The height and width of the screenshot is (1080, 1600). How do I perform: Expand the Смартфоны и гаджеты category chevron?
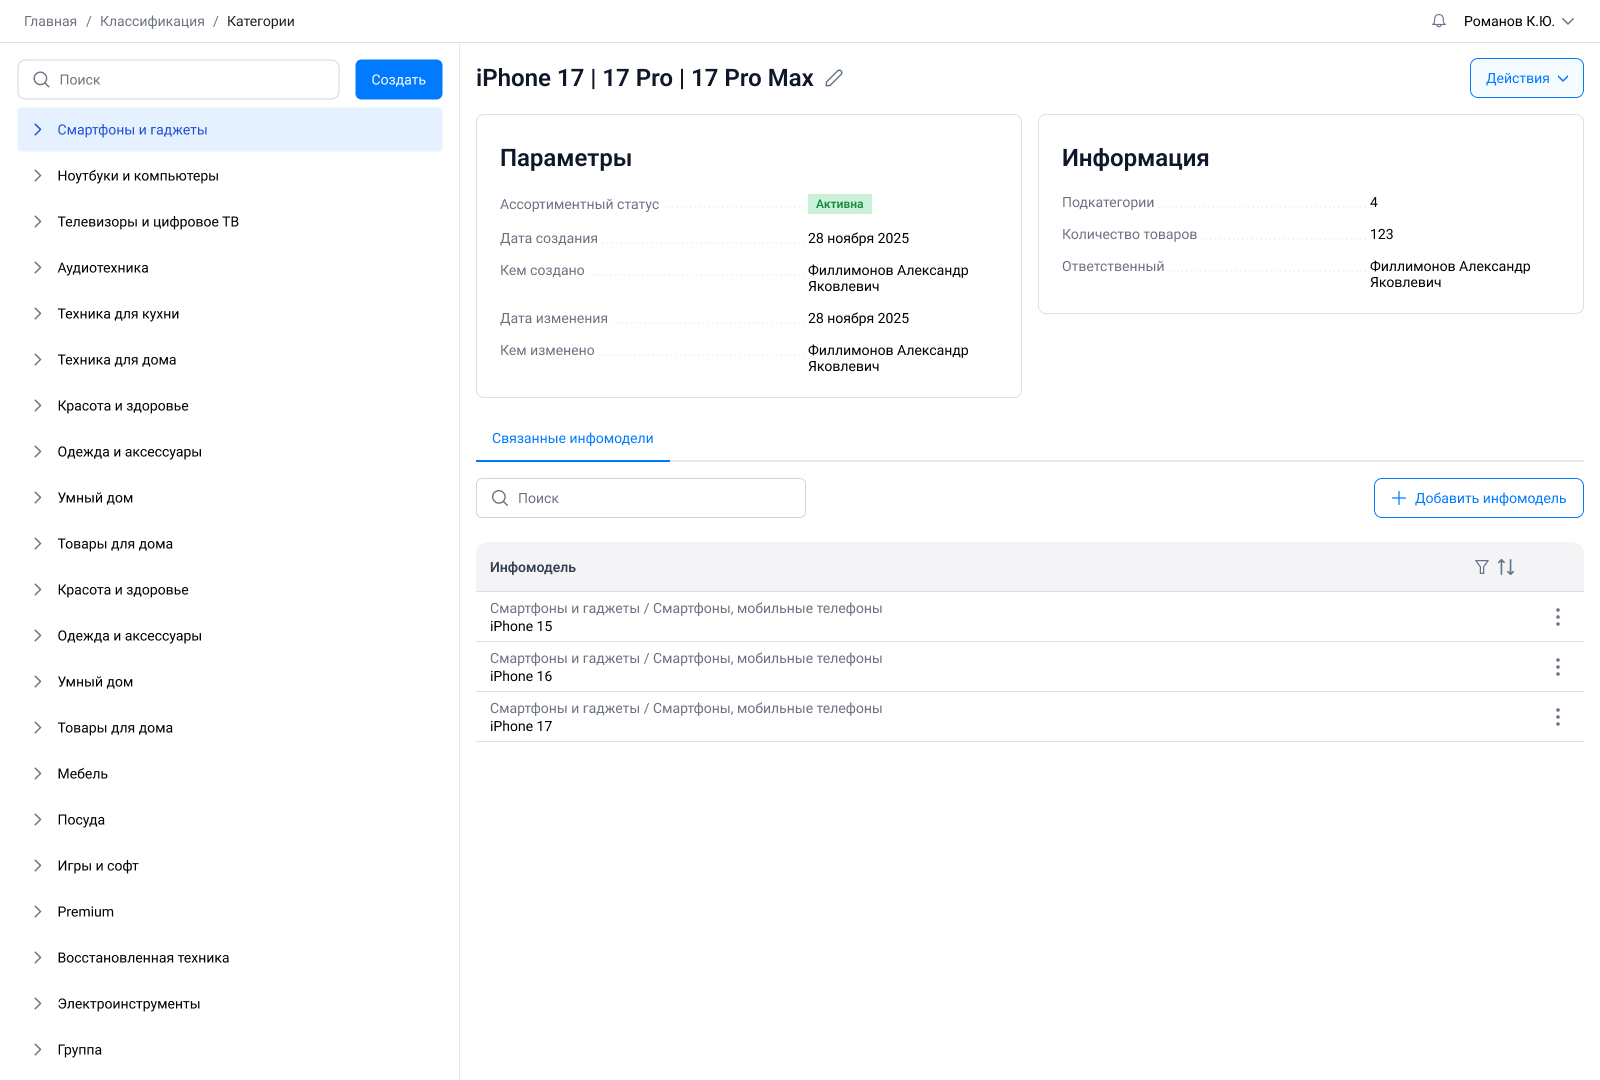click(x=38, y=130)
